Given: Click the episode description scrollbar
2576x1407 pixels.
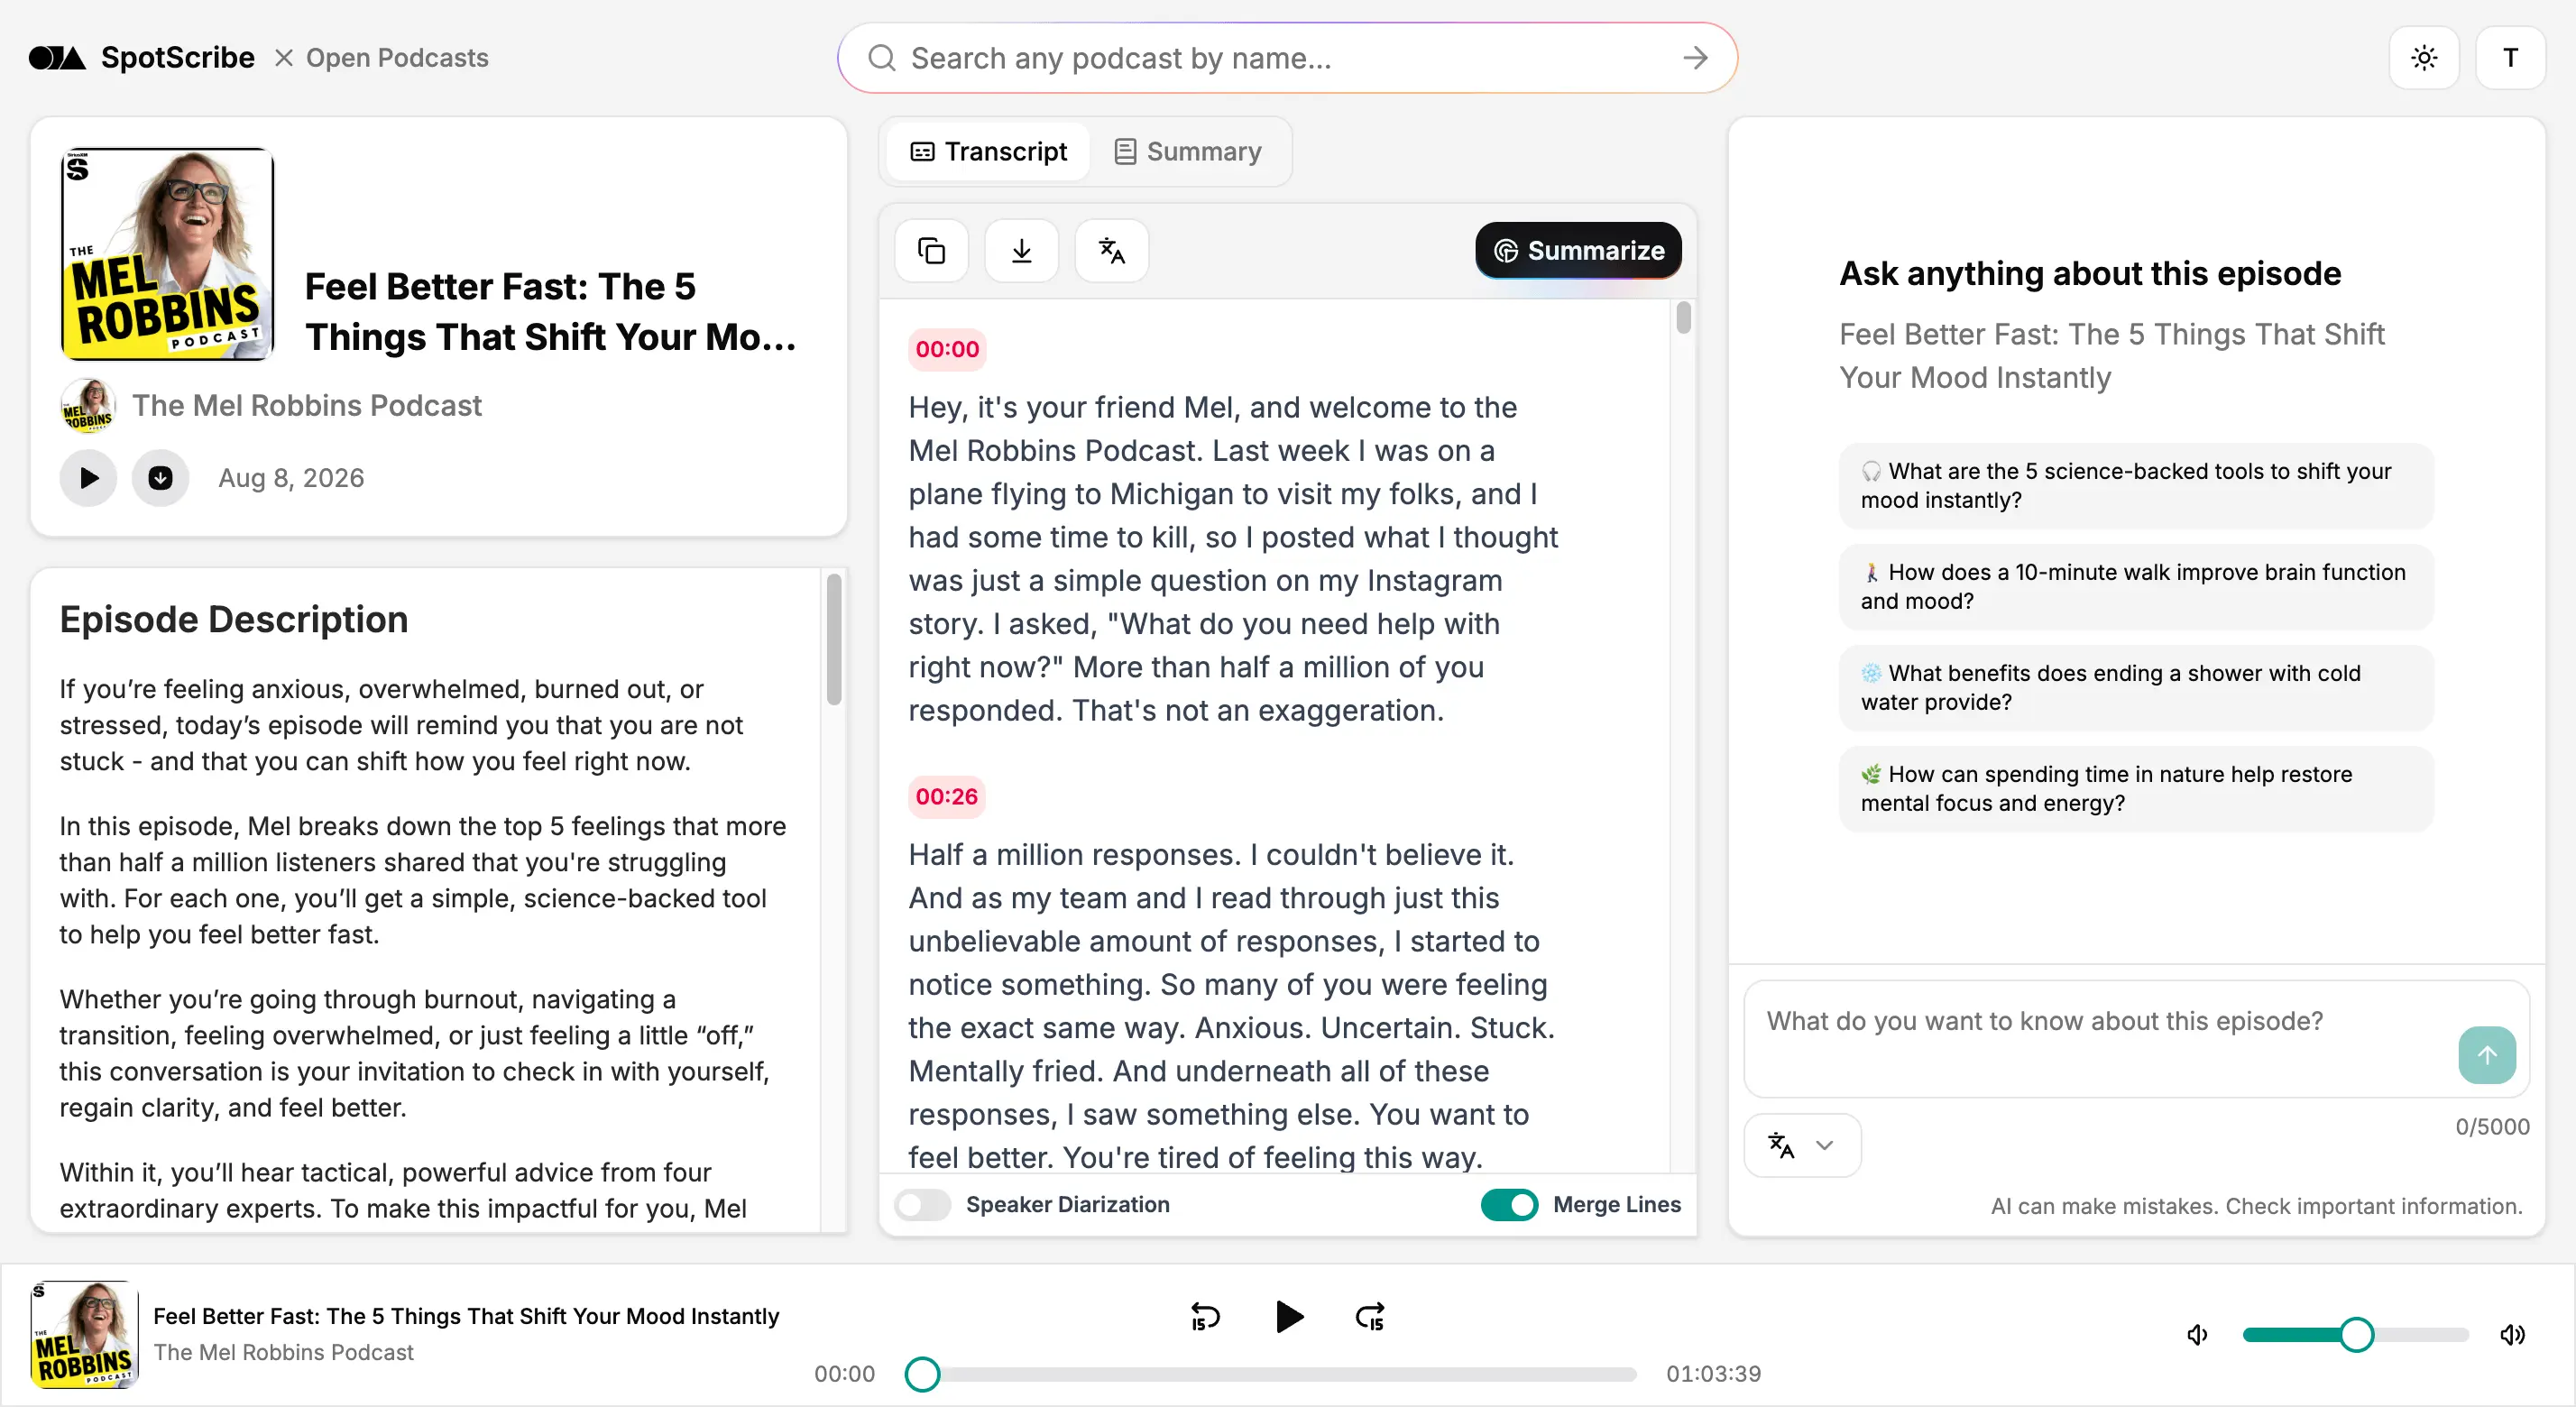Looking at the screenshot, I should click(833, 639).
